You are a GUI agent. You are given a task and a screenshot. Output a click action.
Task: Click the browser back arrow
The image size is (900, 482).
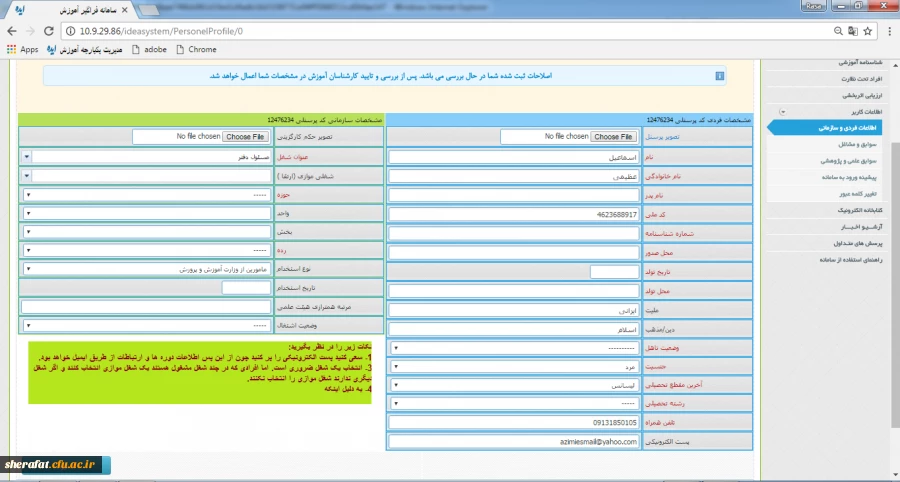pos(11,31)
